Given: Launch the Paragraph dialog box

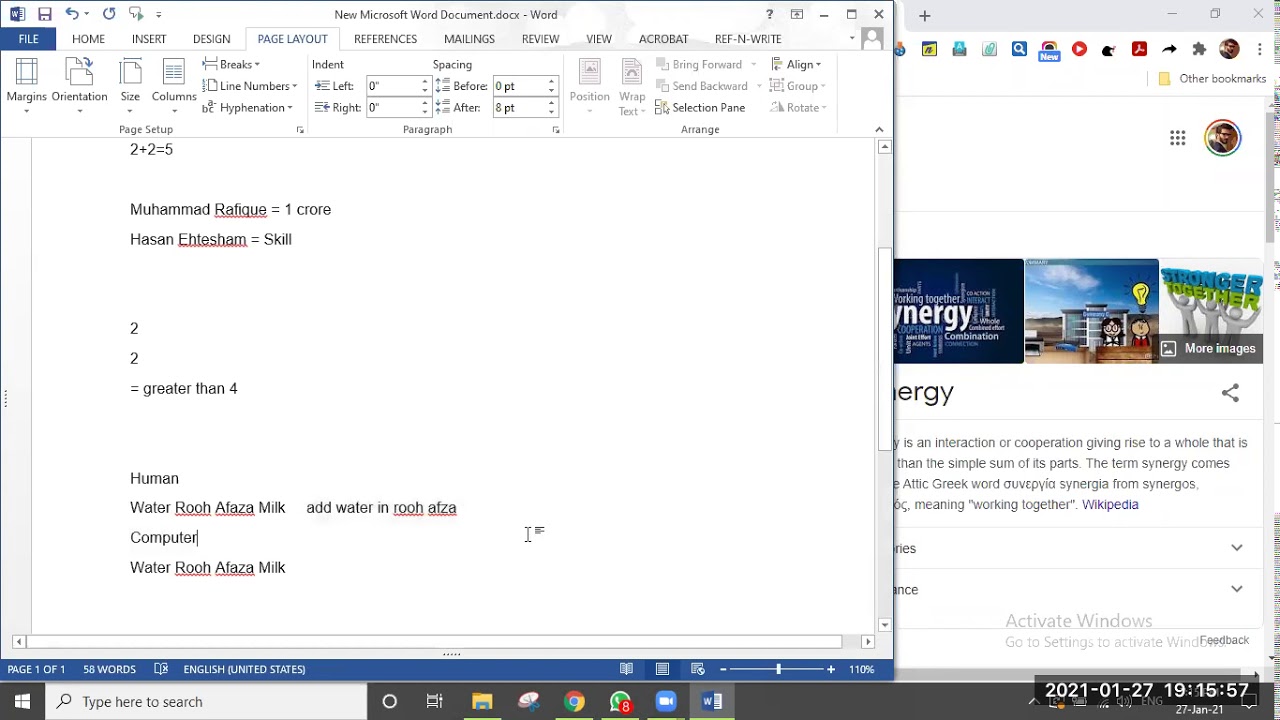Looking at the screenshot, I should tap(556, 130).
